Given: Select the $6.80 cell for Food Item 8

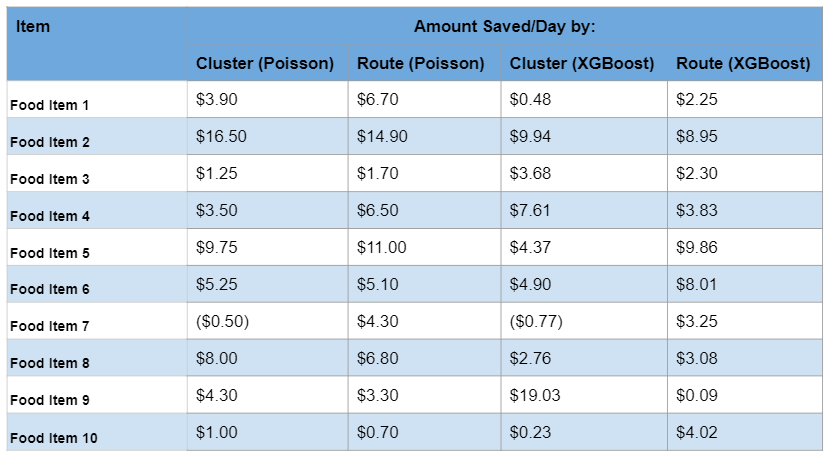Looking at the screenshot, I should tap(378, 359).
